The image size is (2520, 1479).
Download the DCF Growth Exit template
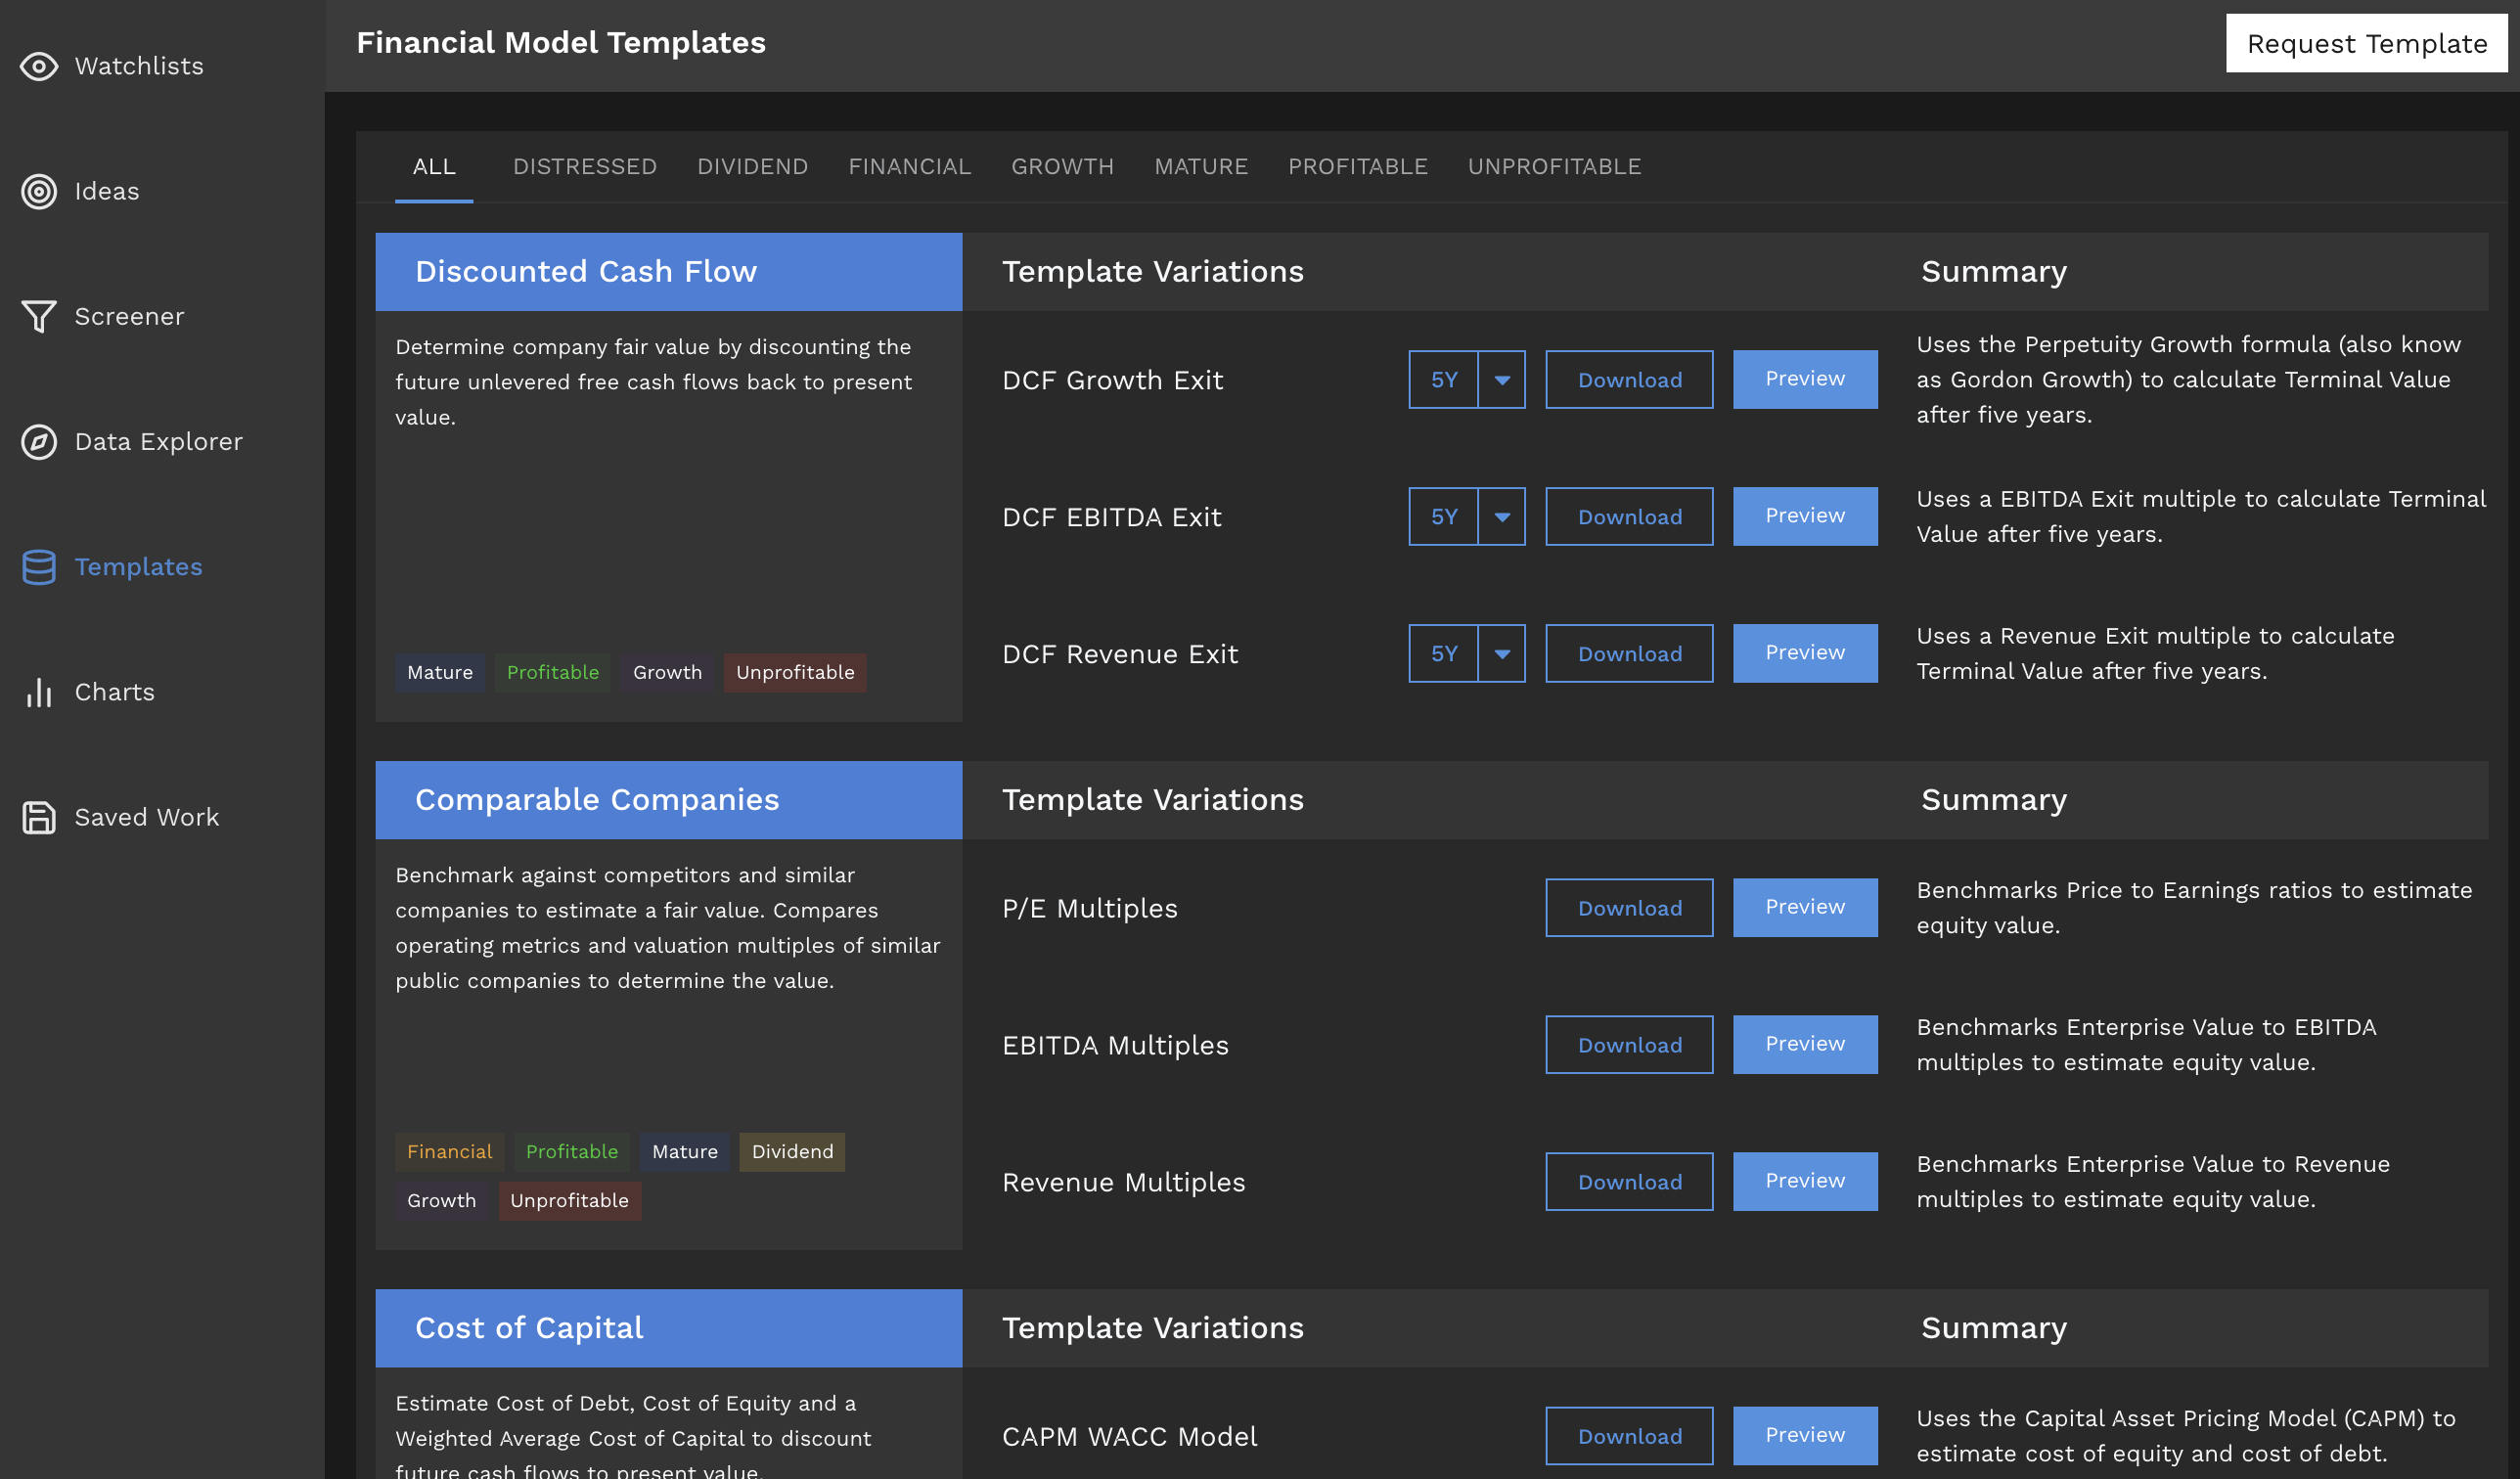tap(1629, 380)
